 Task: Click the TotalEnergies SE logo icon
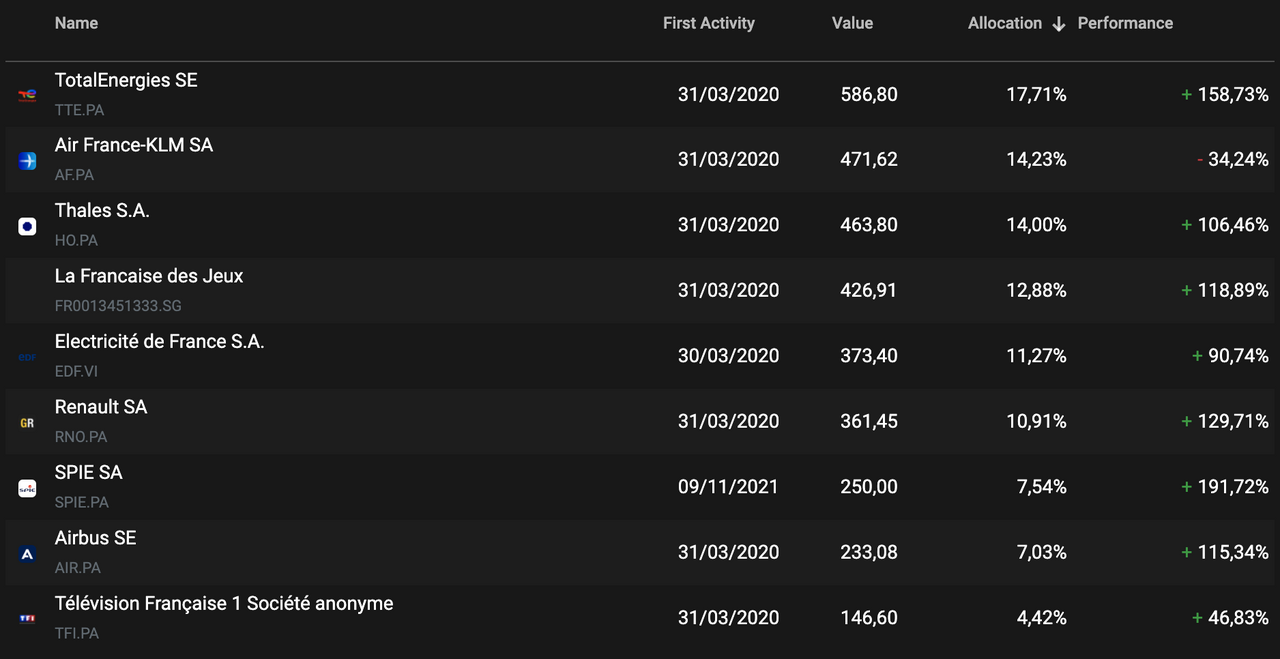(x=27, y=95)
